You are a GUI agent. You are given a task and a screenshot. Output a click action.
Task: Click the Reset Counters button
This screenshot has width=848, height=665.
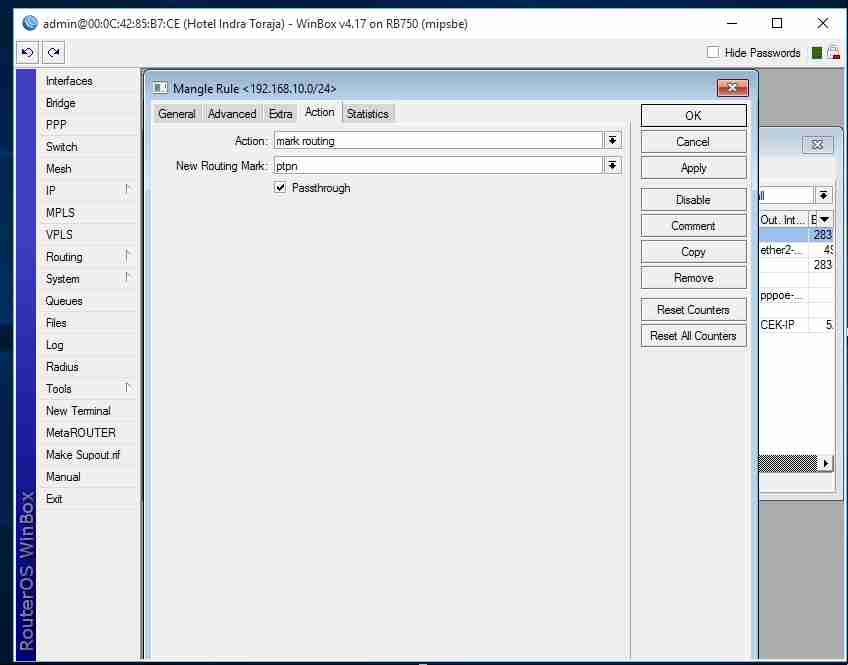[693, 310]
